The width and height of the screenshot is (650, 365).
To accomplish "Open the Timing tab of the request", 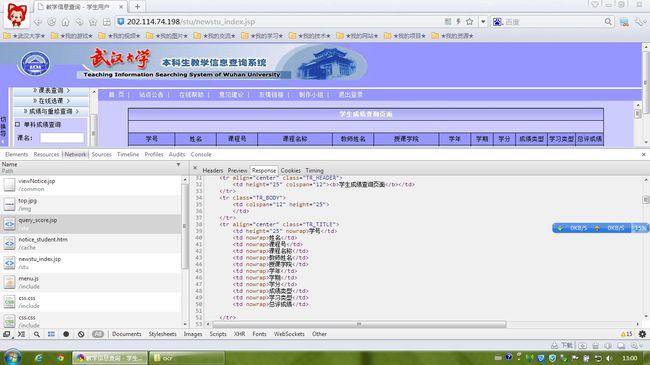I will tap(315, 170).
